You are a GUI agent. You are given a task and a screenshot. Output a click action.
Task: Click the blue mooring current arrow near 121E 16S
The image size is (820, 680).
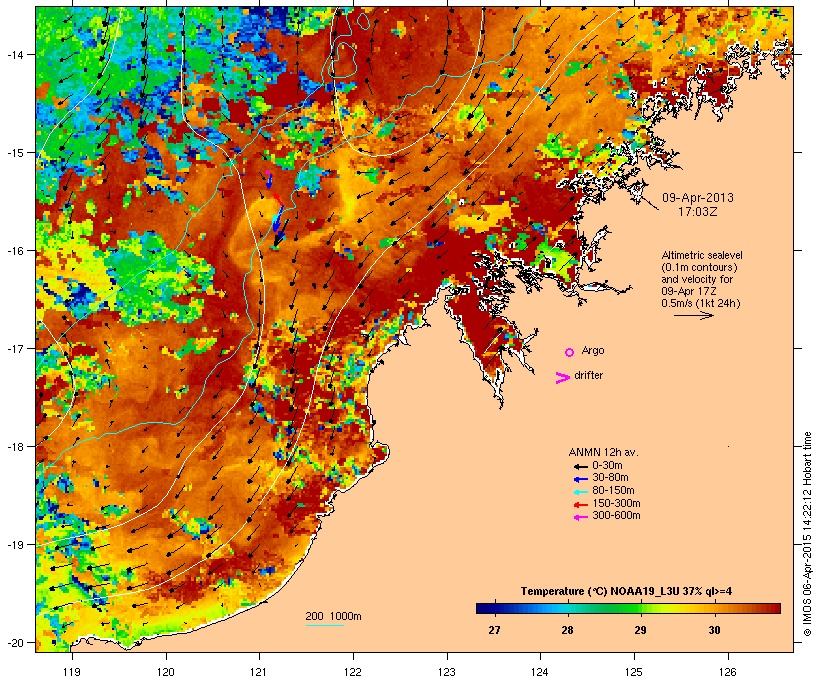[x=278, y=220]
